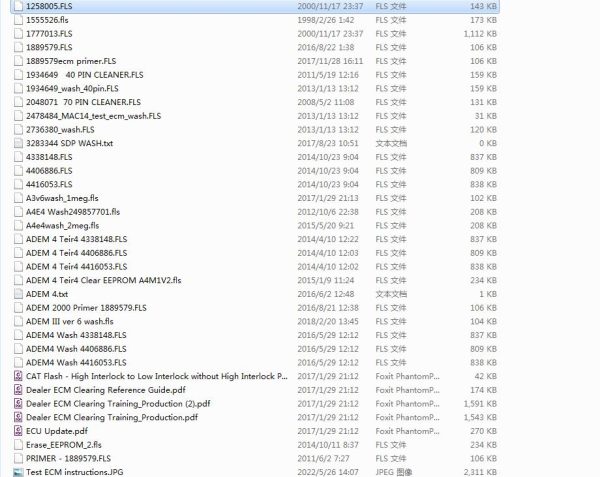Image resolution: width=600 pixels, height=477 pixels.
Task: Click the file icon of 2048071 70 PIN CLEANER.FLS
Action: click(18, 102)
